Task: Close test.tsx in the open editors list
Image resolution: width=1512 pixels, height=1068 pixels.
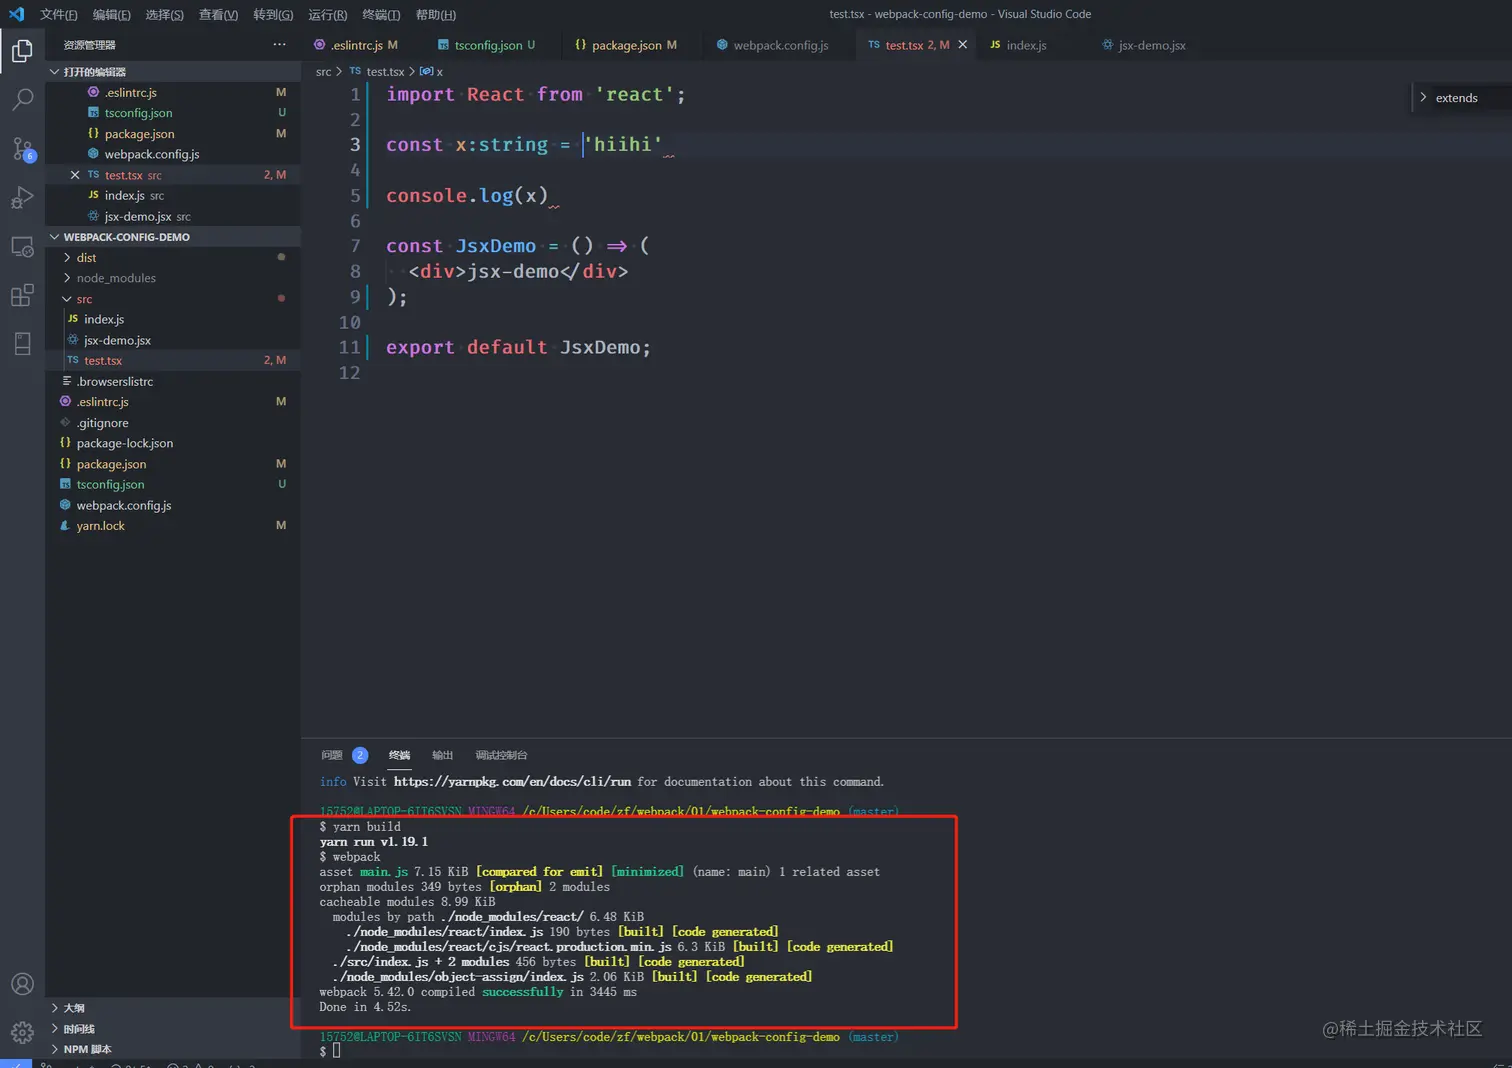Action: (75, 175)
